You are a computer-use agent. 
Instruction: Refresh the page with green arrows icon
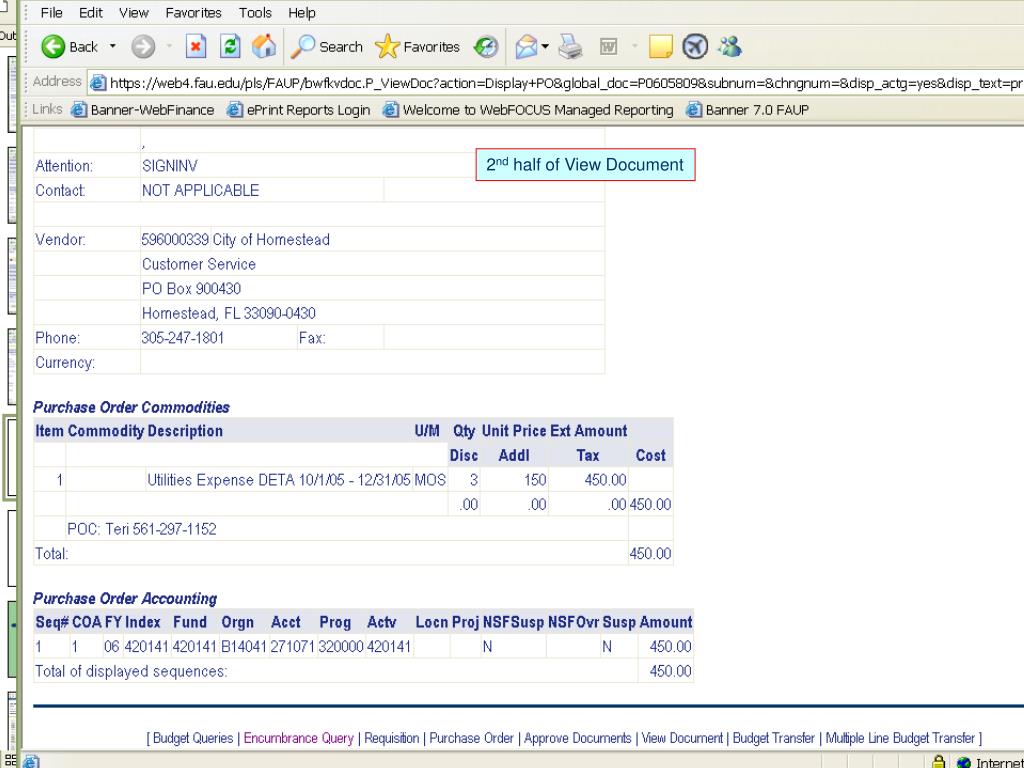coord(230,47)
